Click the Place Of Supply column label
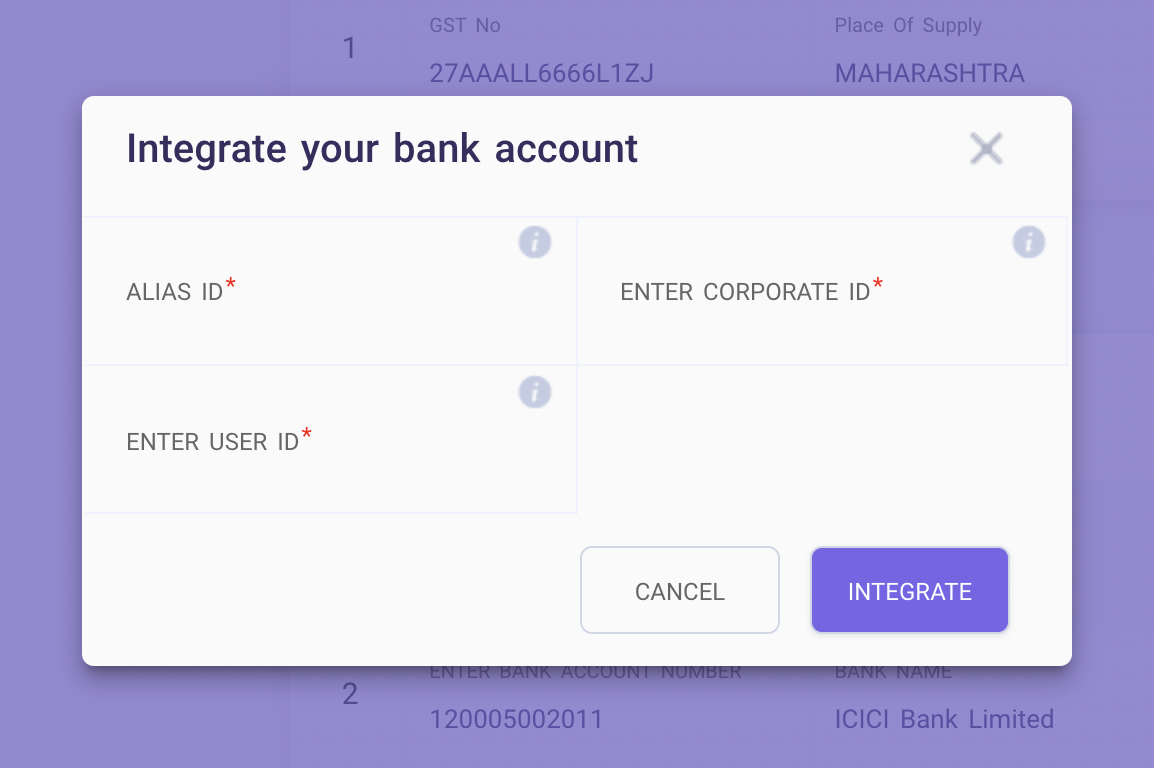This screenshot has height=768, width=1154. click(x=908, y=25)
